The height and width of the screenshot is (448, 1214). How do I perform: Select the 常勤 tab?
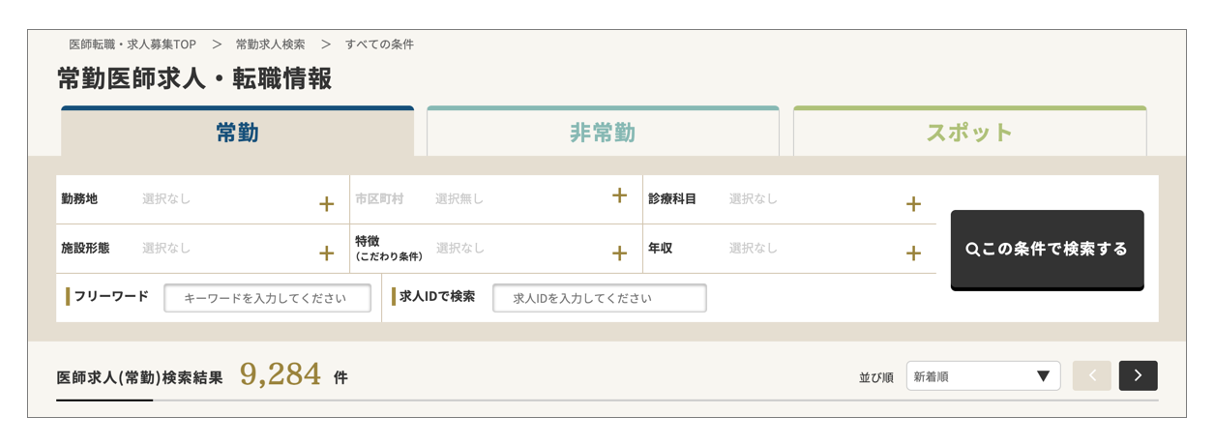[237, 131]
